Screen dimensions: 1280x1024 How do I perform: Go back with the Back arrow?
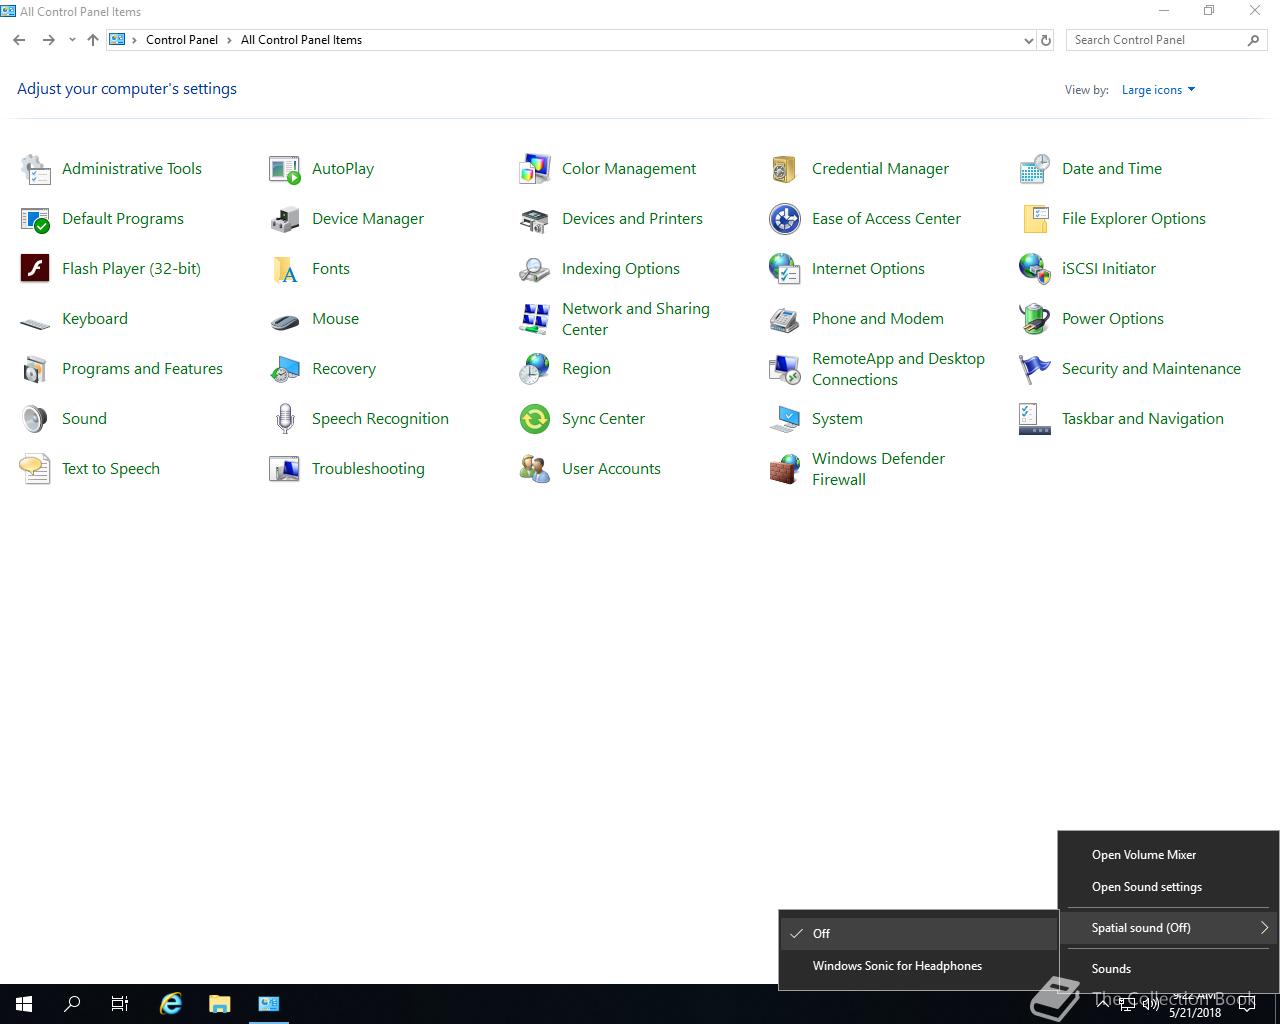pyautogui.click(x=19, y=40)
